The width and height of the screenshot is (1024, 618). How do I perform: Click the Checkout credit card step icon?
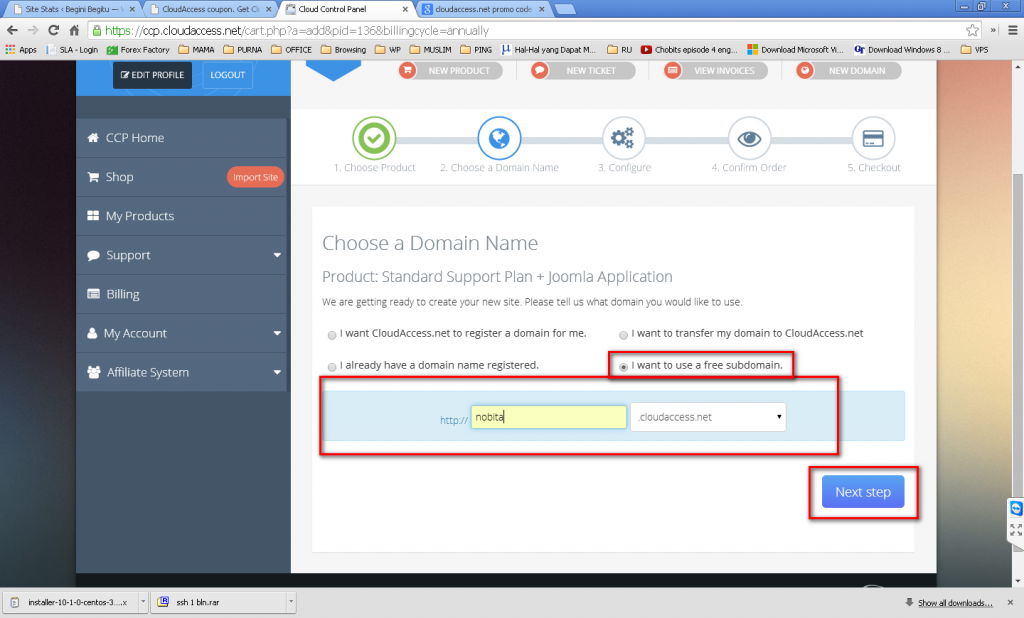873,138
